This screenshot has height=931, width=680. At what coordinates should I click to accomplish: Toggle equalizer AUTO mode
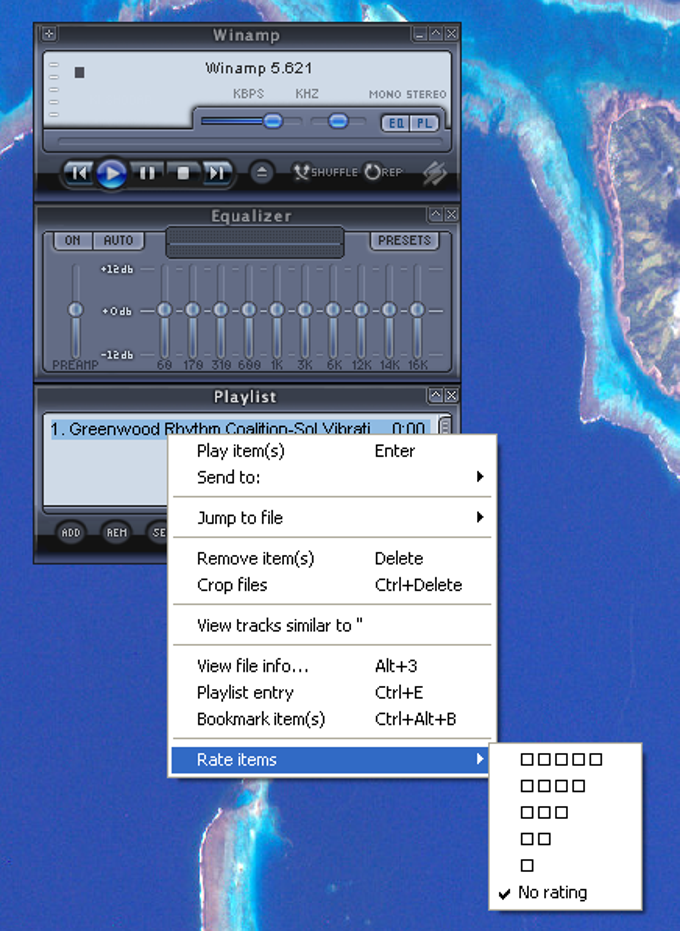pos(118,240)
